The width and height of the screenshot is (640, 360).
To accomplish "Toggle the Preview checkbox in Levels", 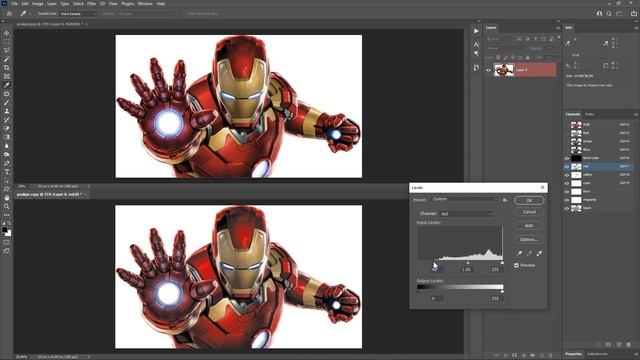I will (x=516, y=265).
